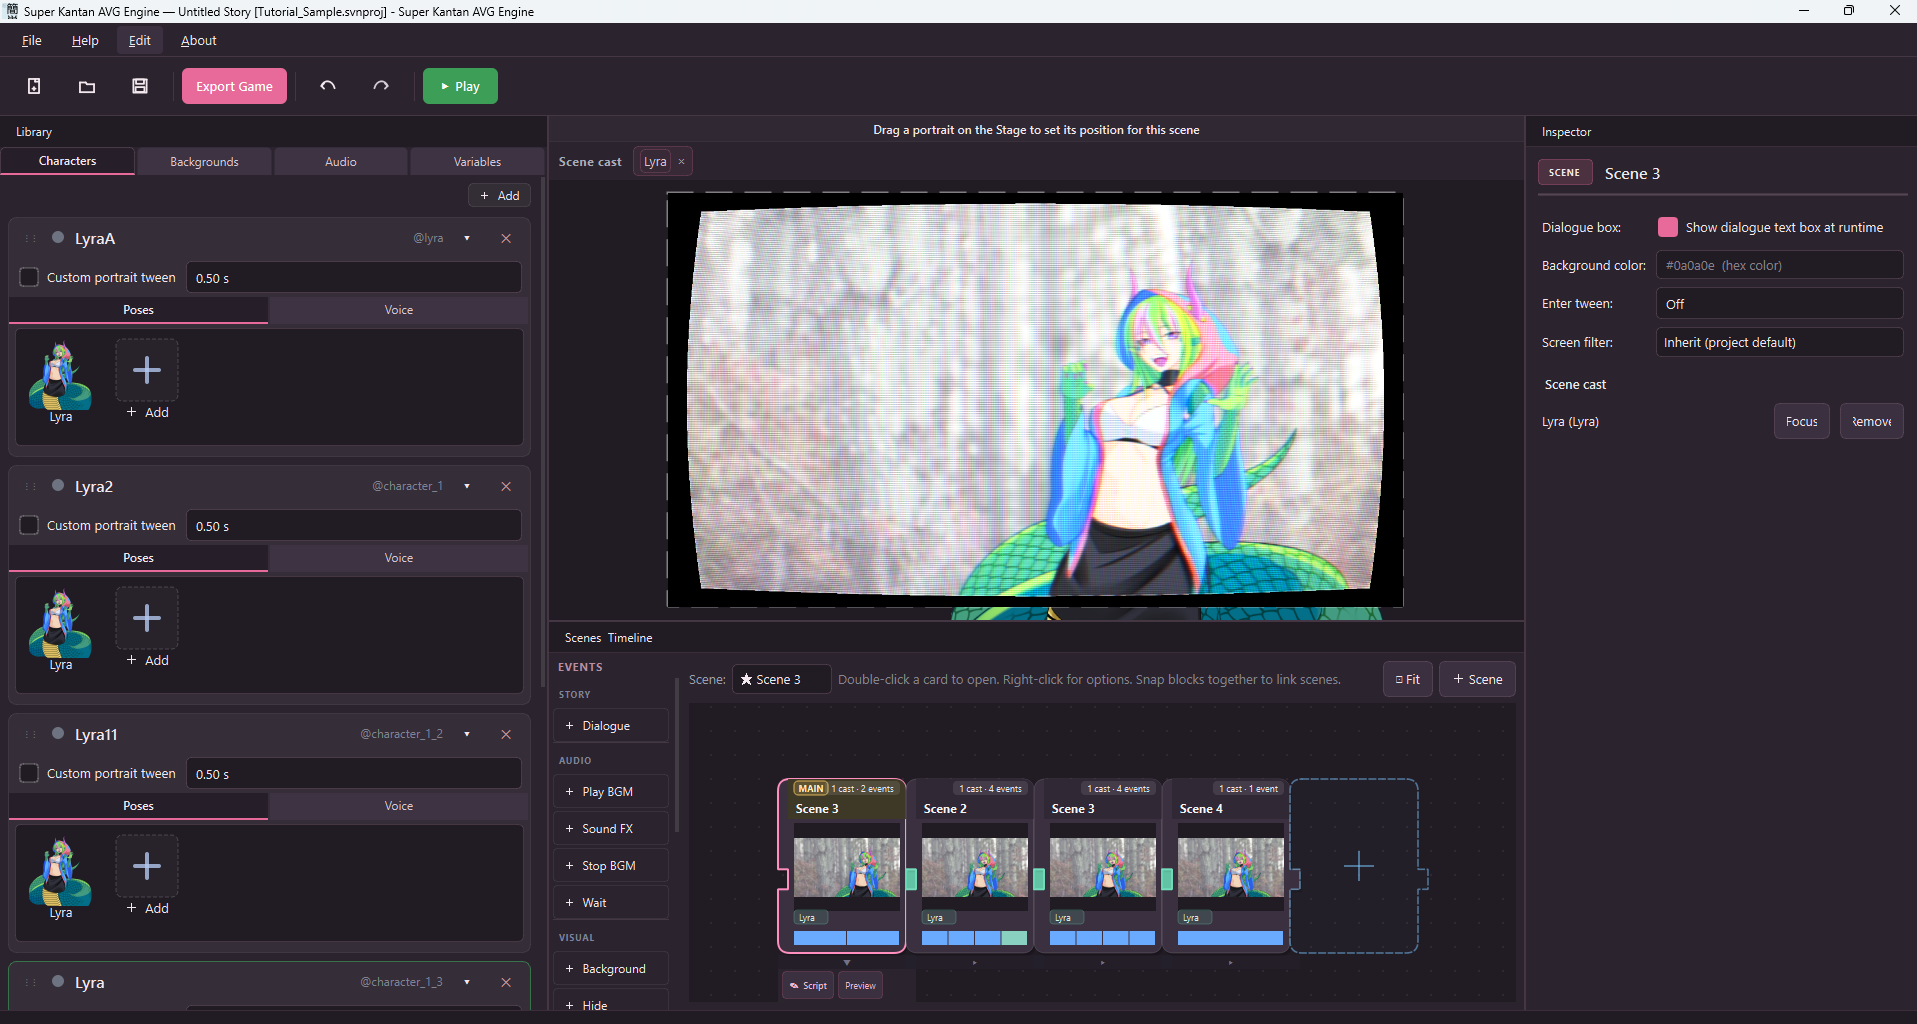Open the Timeline tab
This screenshot has width=1917, height=1024.
[x=630, y=637]
